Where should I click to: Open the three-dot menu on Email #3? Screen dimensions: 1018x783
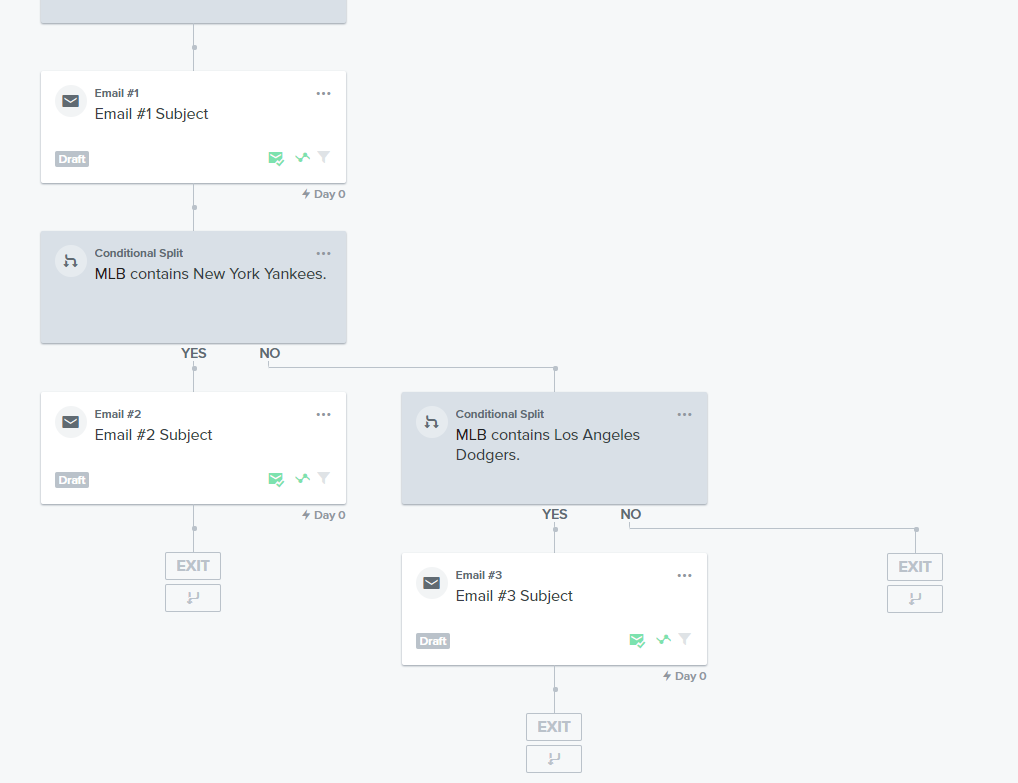(x=684, y=575)
